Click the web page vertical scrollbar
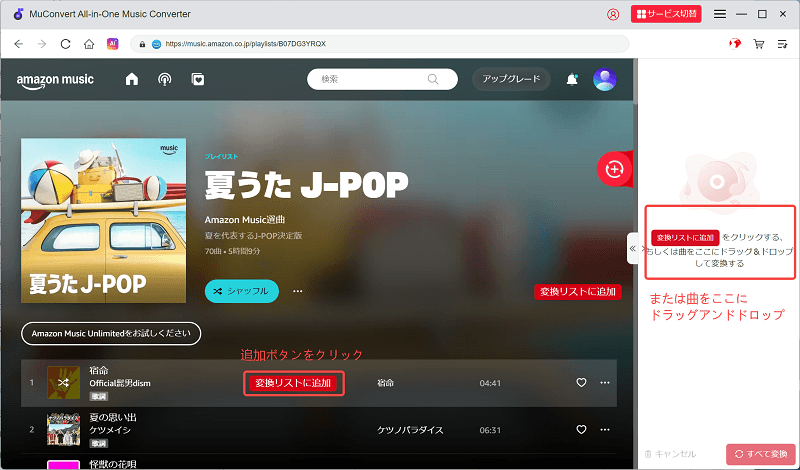Viewport: 800px width, 470px height. click(635, 82)
